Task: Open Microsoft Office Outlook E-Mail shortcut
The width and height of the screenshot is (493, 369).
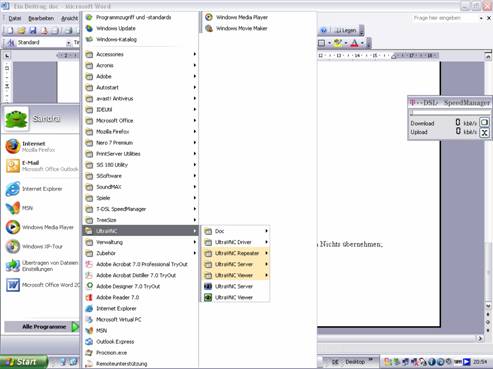Action: coord(41,166)
